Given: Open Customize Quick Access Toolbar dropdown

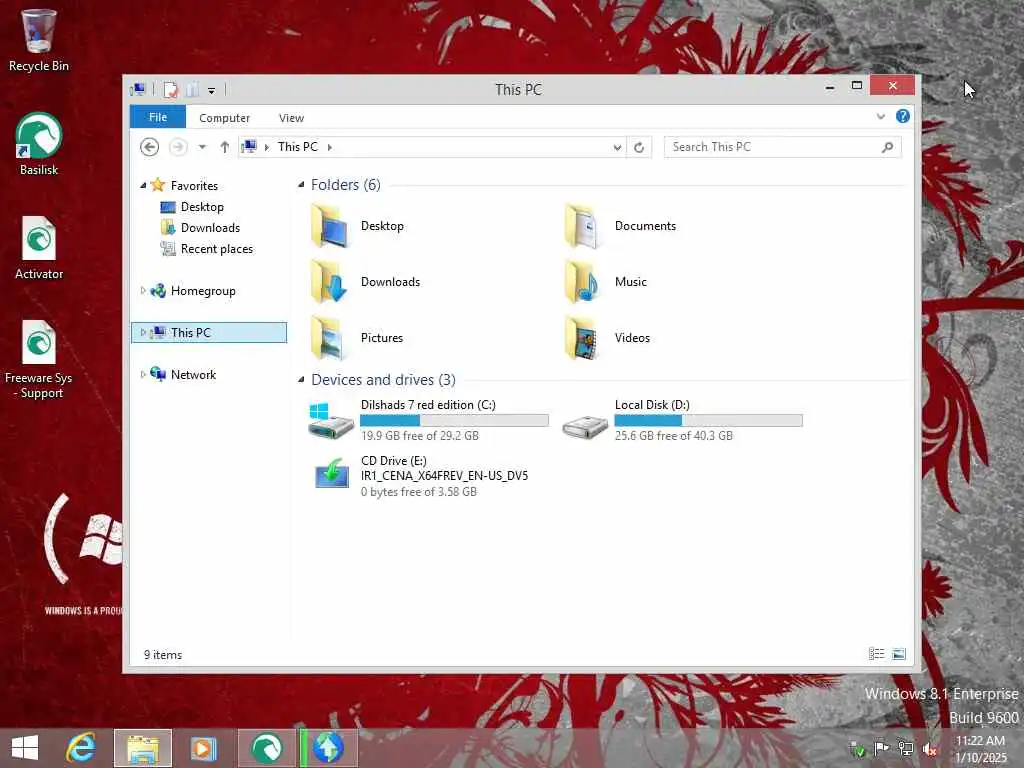Looking at the screenshot, I should pyautogui.click(x=212, y=91).
